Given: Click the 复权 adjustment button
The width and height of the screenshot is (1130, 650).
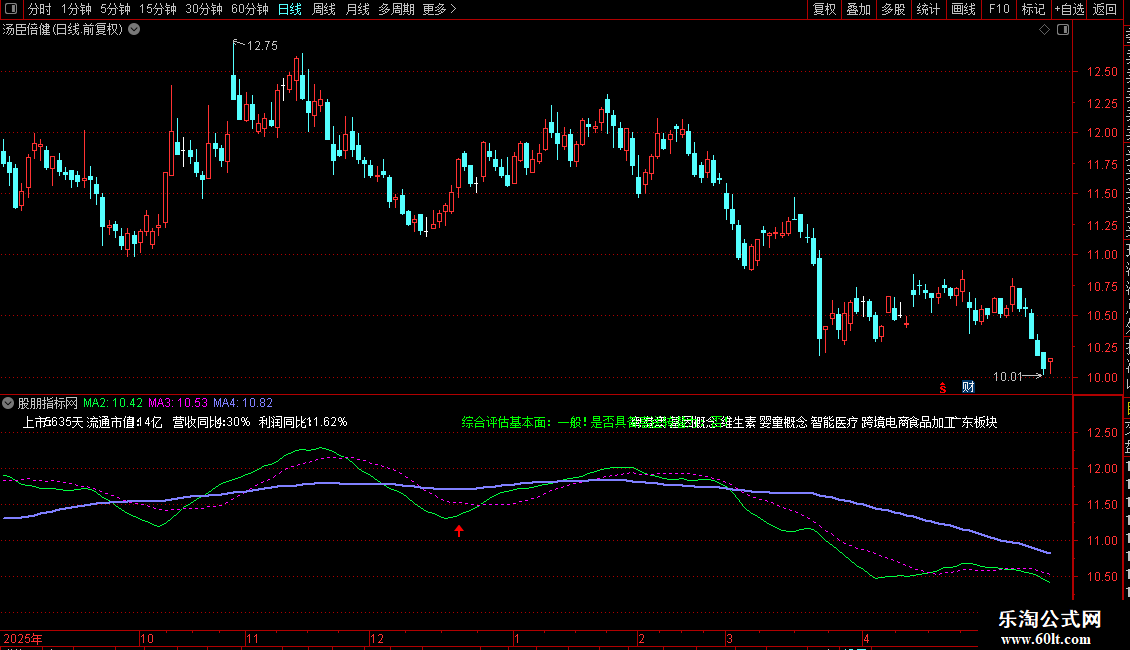Looking at the screenshot, I should (x=824, y=9).
